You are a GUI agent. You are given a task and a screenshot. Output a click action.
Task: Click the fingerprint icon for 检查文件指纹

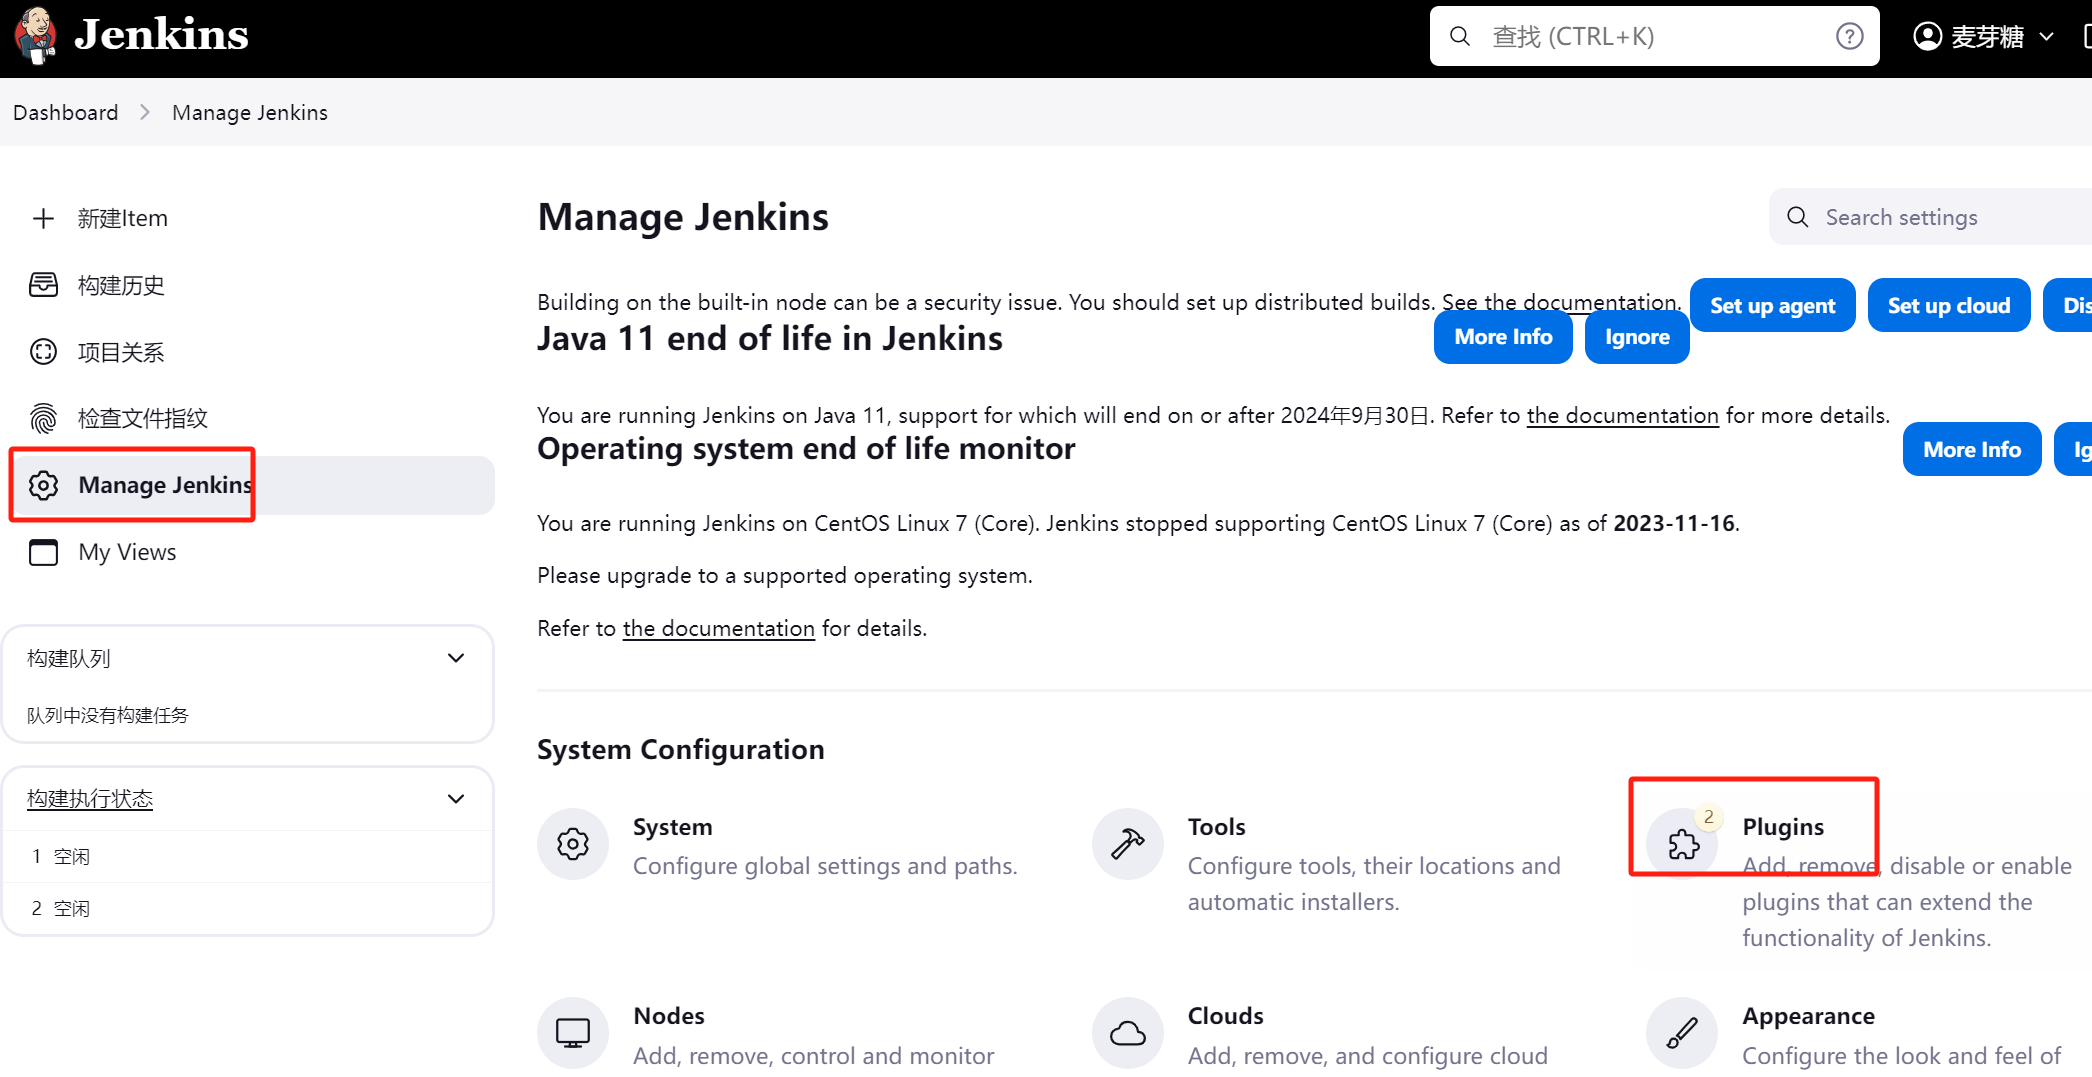coord(43,418)
